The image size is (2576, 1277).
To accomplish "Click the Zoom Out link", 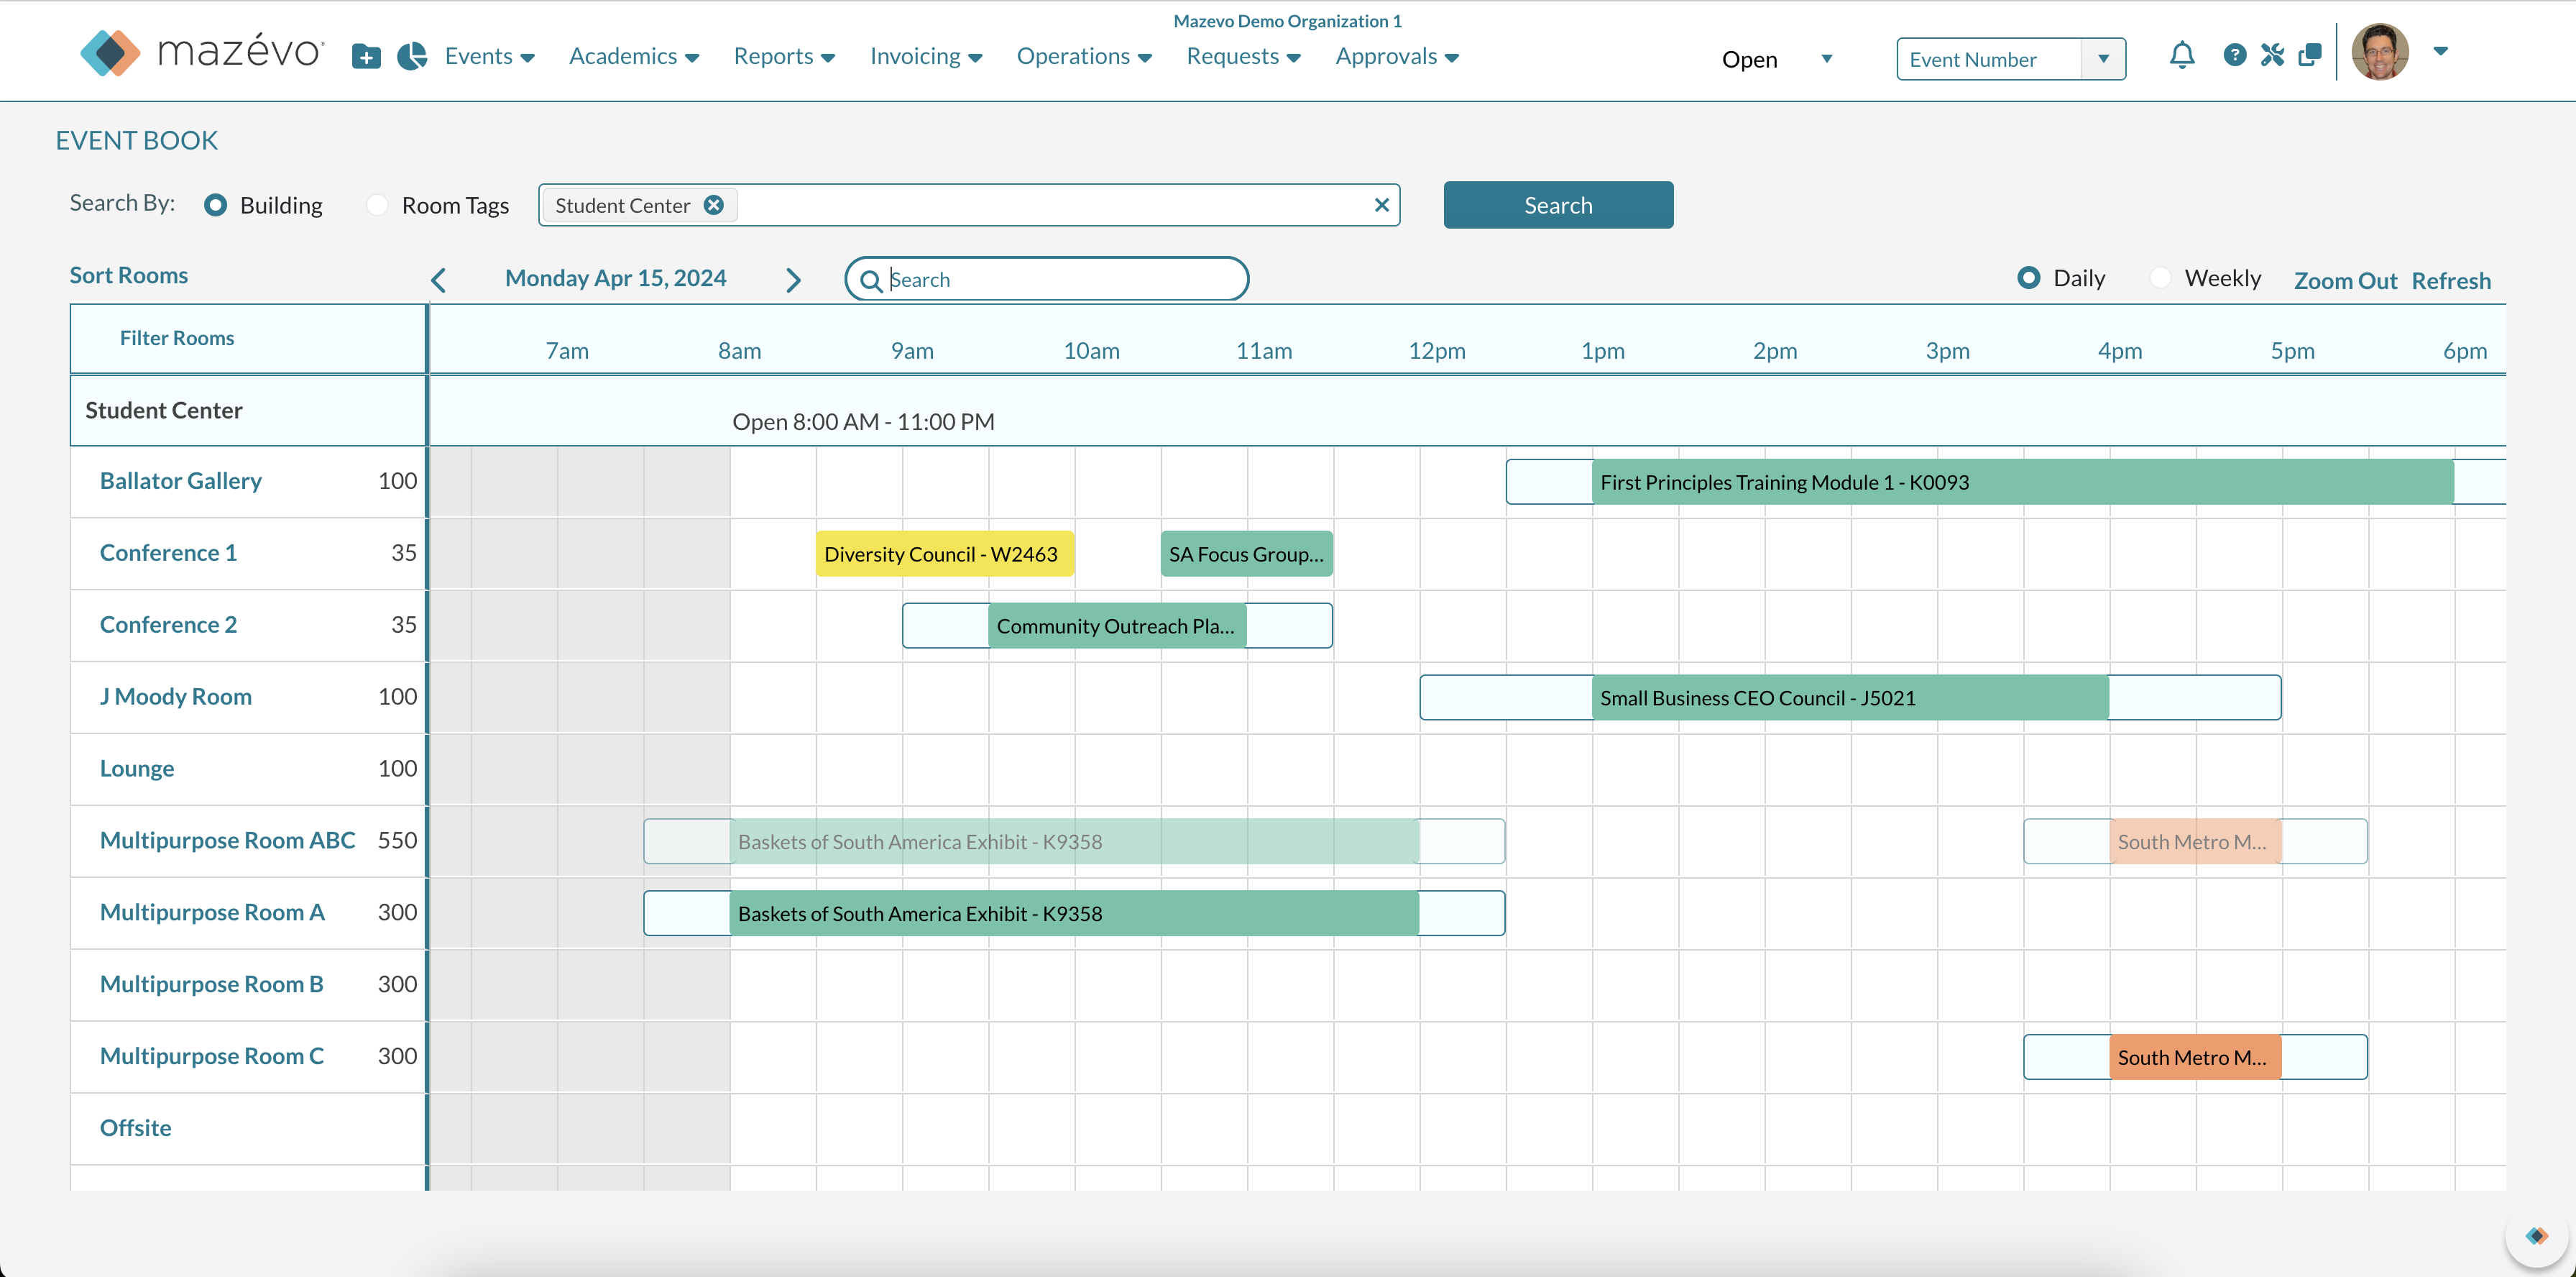I will point(2345,280).
